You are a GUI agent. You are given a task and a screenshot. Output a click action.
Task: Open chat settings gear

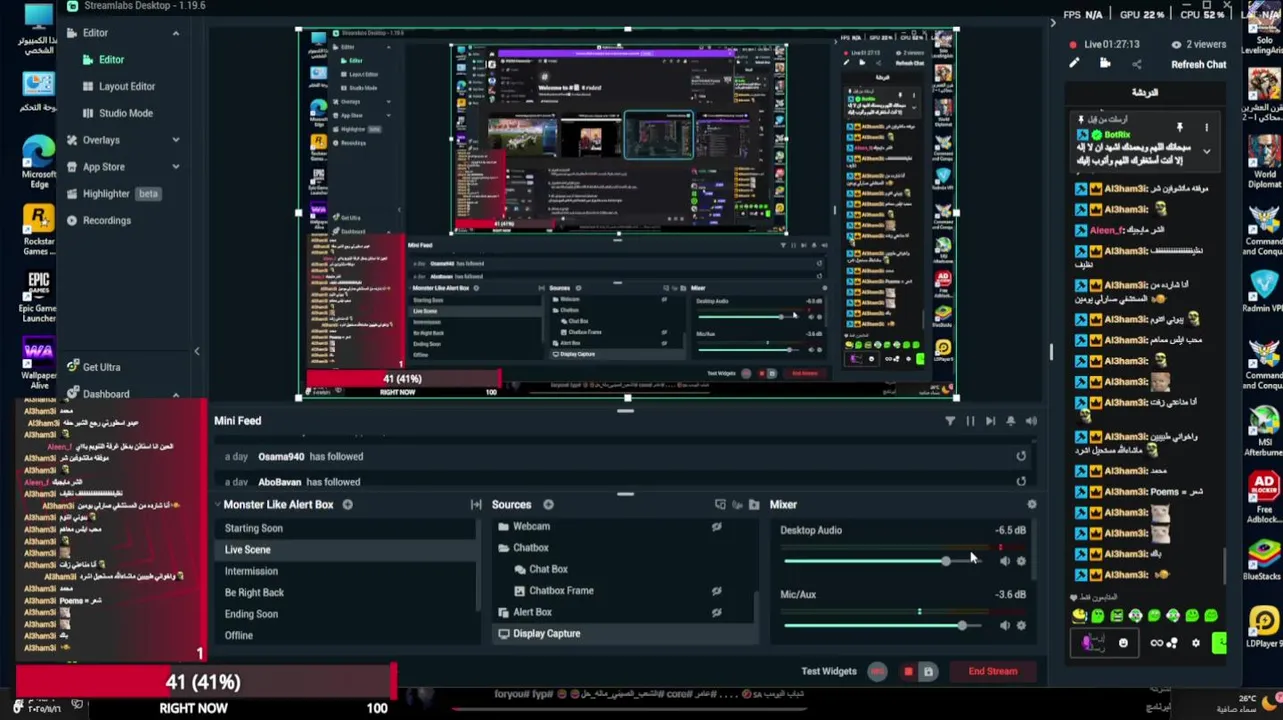(1196, 644)
